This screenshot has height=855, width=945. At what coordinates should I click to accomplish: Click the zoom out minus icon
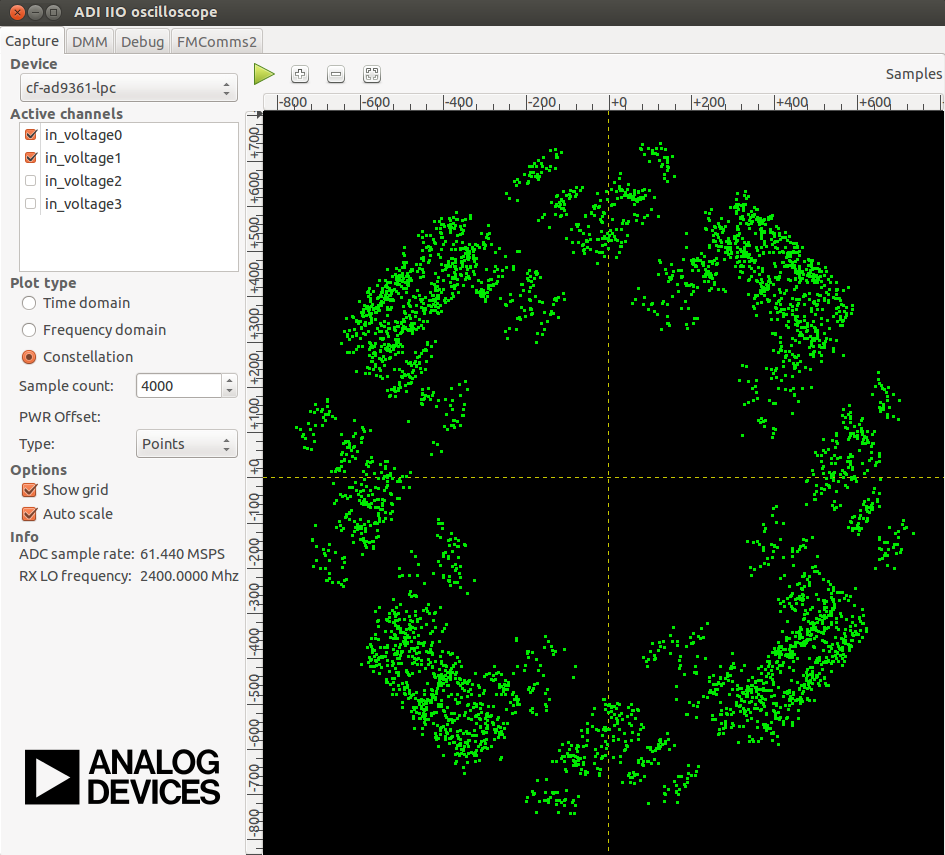(x=336, y=74)
